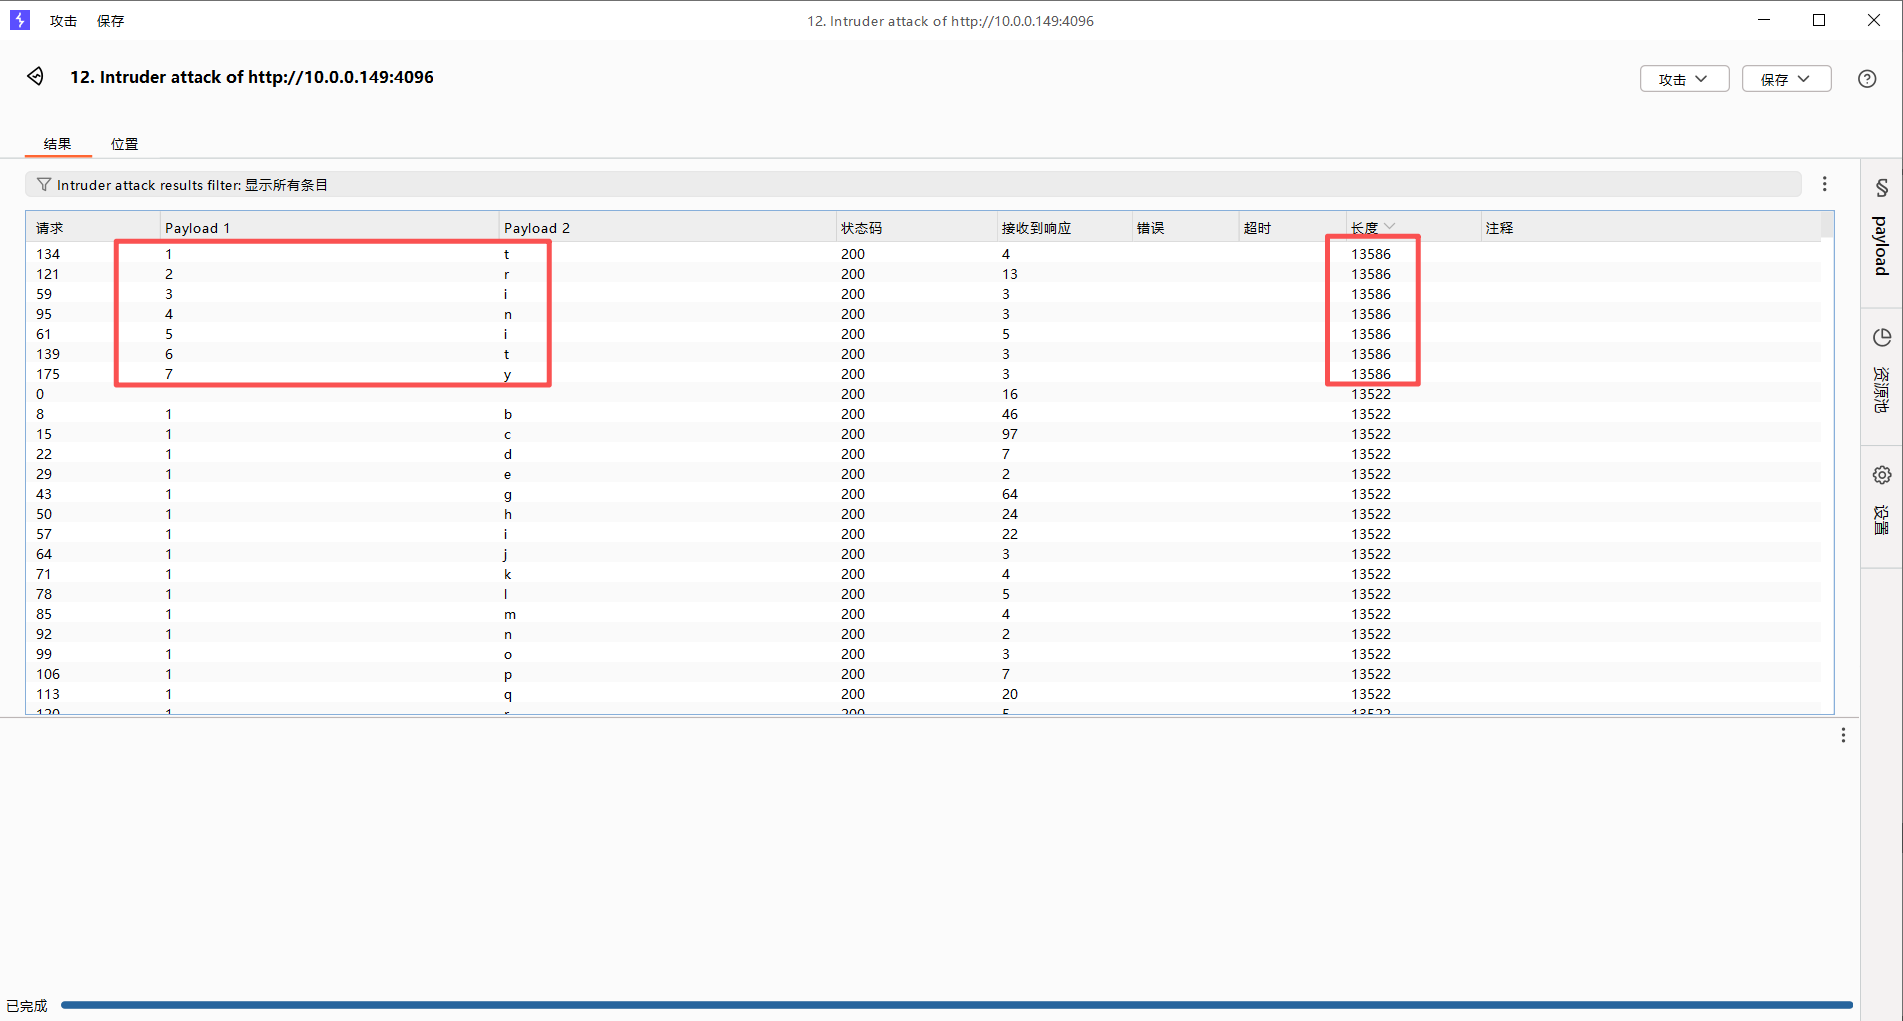Sort by the Payload 1 column header
The height and width of the screenshot is (1021, 1903).
tap(329, 228)
